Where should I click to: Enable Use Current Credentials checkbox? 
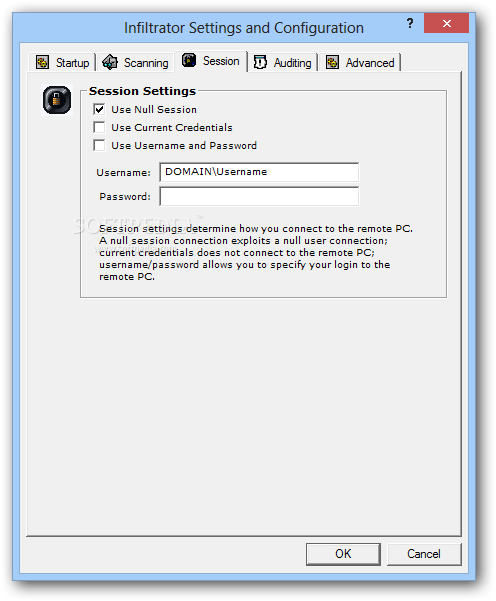[99, 127]
